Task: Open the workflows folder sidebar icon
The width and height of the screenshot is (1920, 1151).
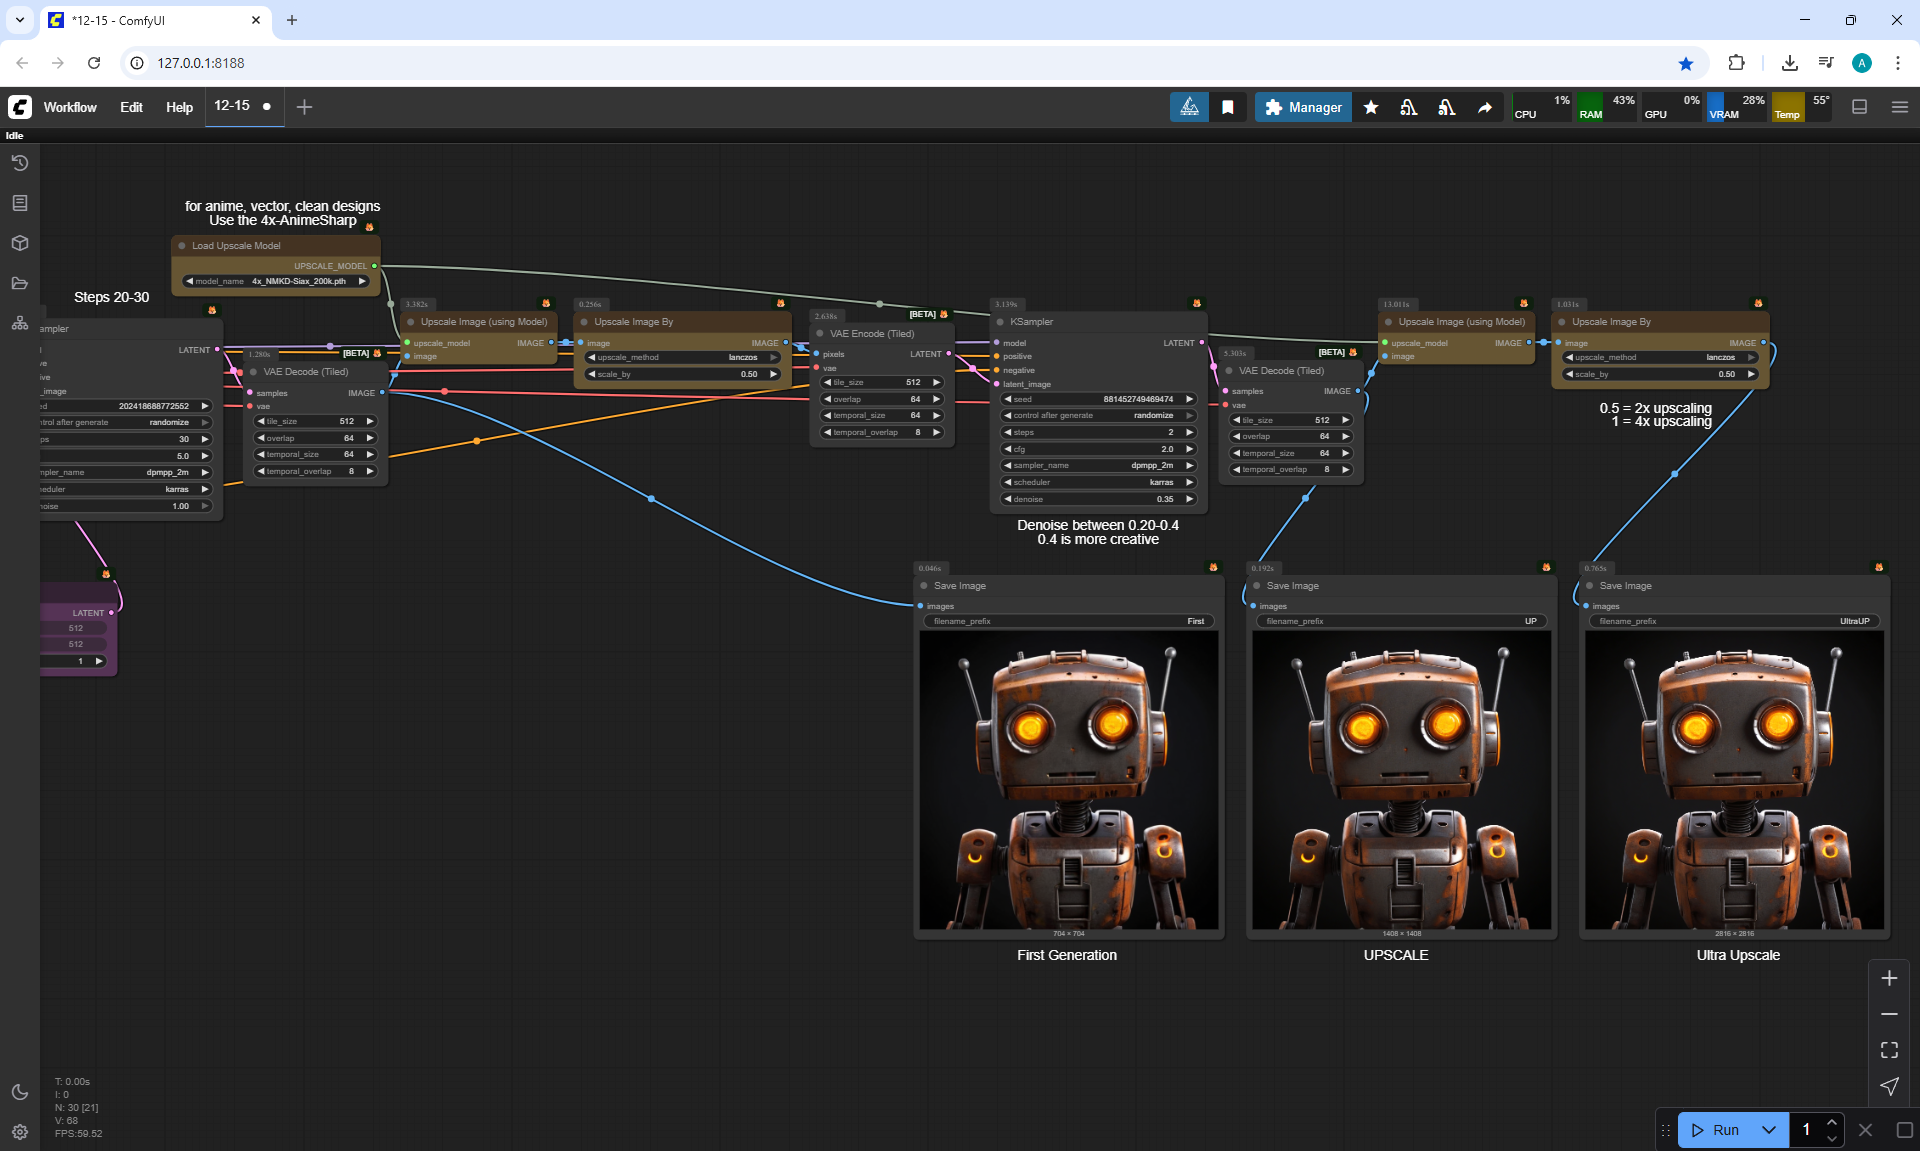Action: tap(20, 283)
